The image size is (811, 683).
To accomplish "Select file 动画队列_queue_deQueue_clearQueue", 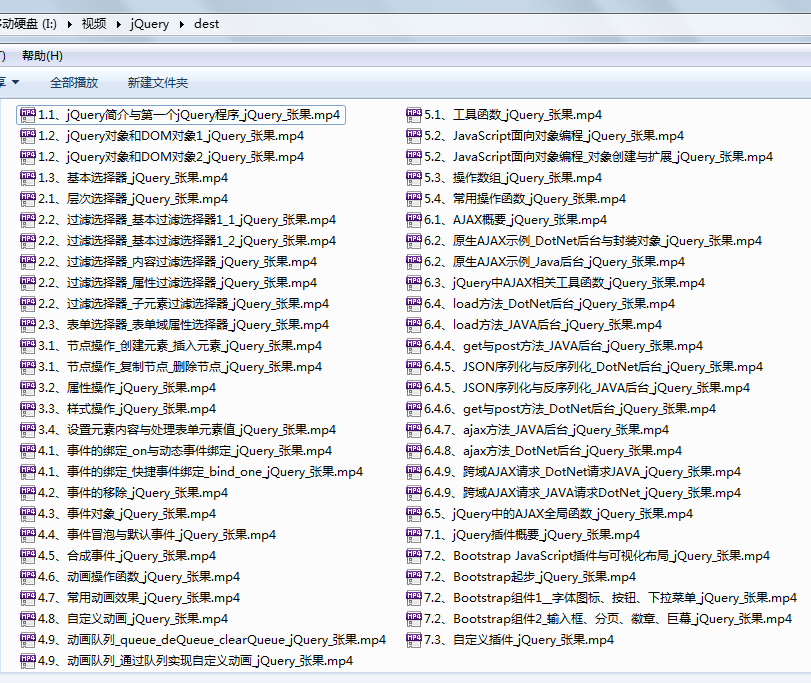I will coord(203,640).
